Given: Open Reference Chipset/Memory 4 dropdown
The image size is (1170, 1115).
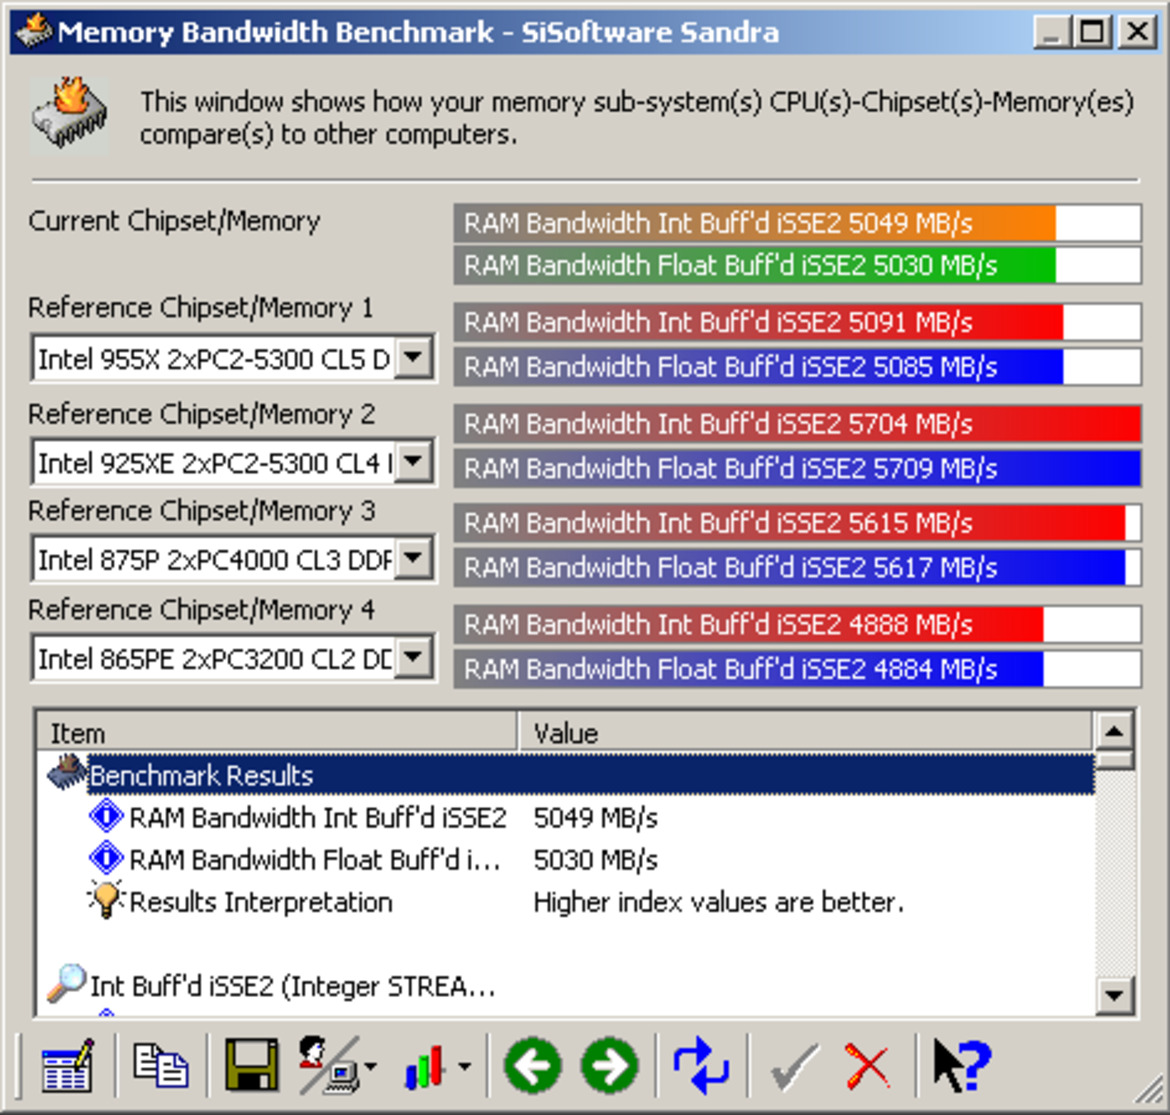Looking at the screenshot, I should (413, 658).
